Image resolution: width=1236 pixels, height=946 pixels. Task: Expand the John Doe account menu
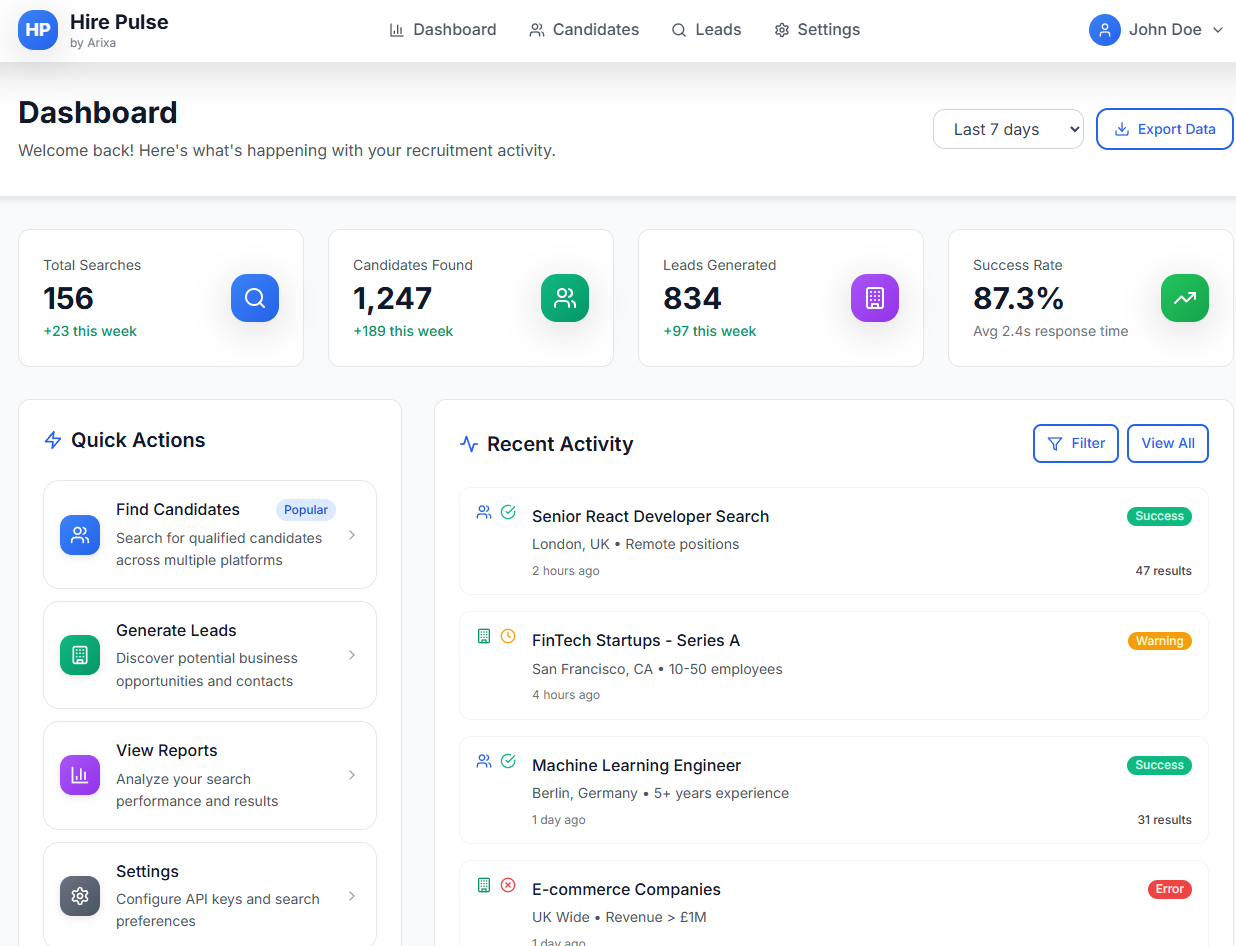pyautogui.click(x=1155, y=29)
